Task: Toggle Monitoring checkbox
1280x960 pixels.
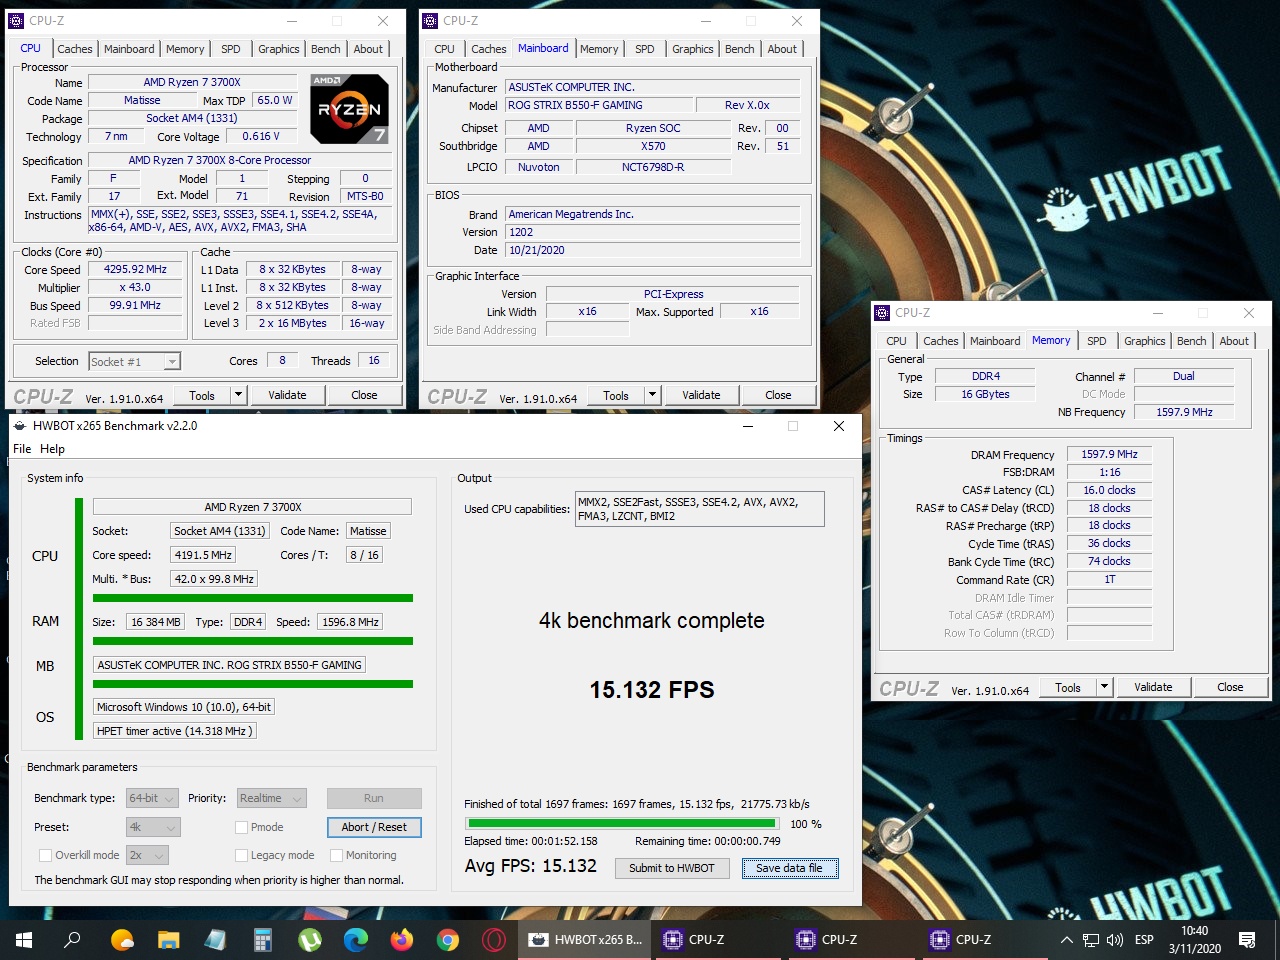Action: 336,855
